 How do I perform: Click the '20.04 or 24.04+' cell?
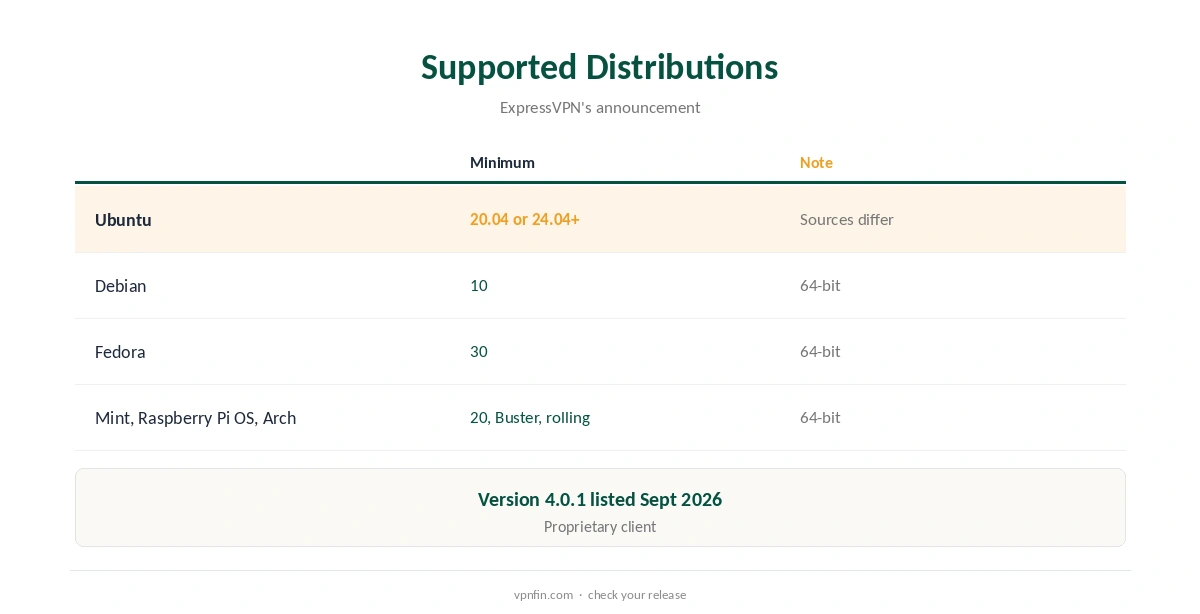pos(525,219)
